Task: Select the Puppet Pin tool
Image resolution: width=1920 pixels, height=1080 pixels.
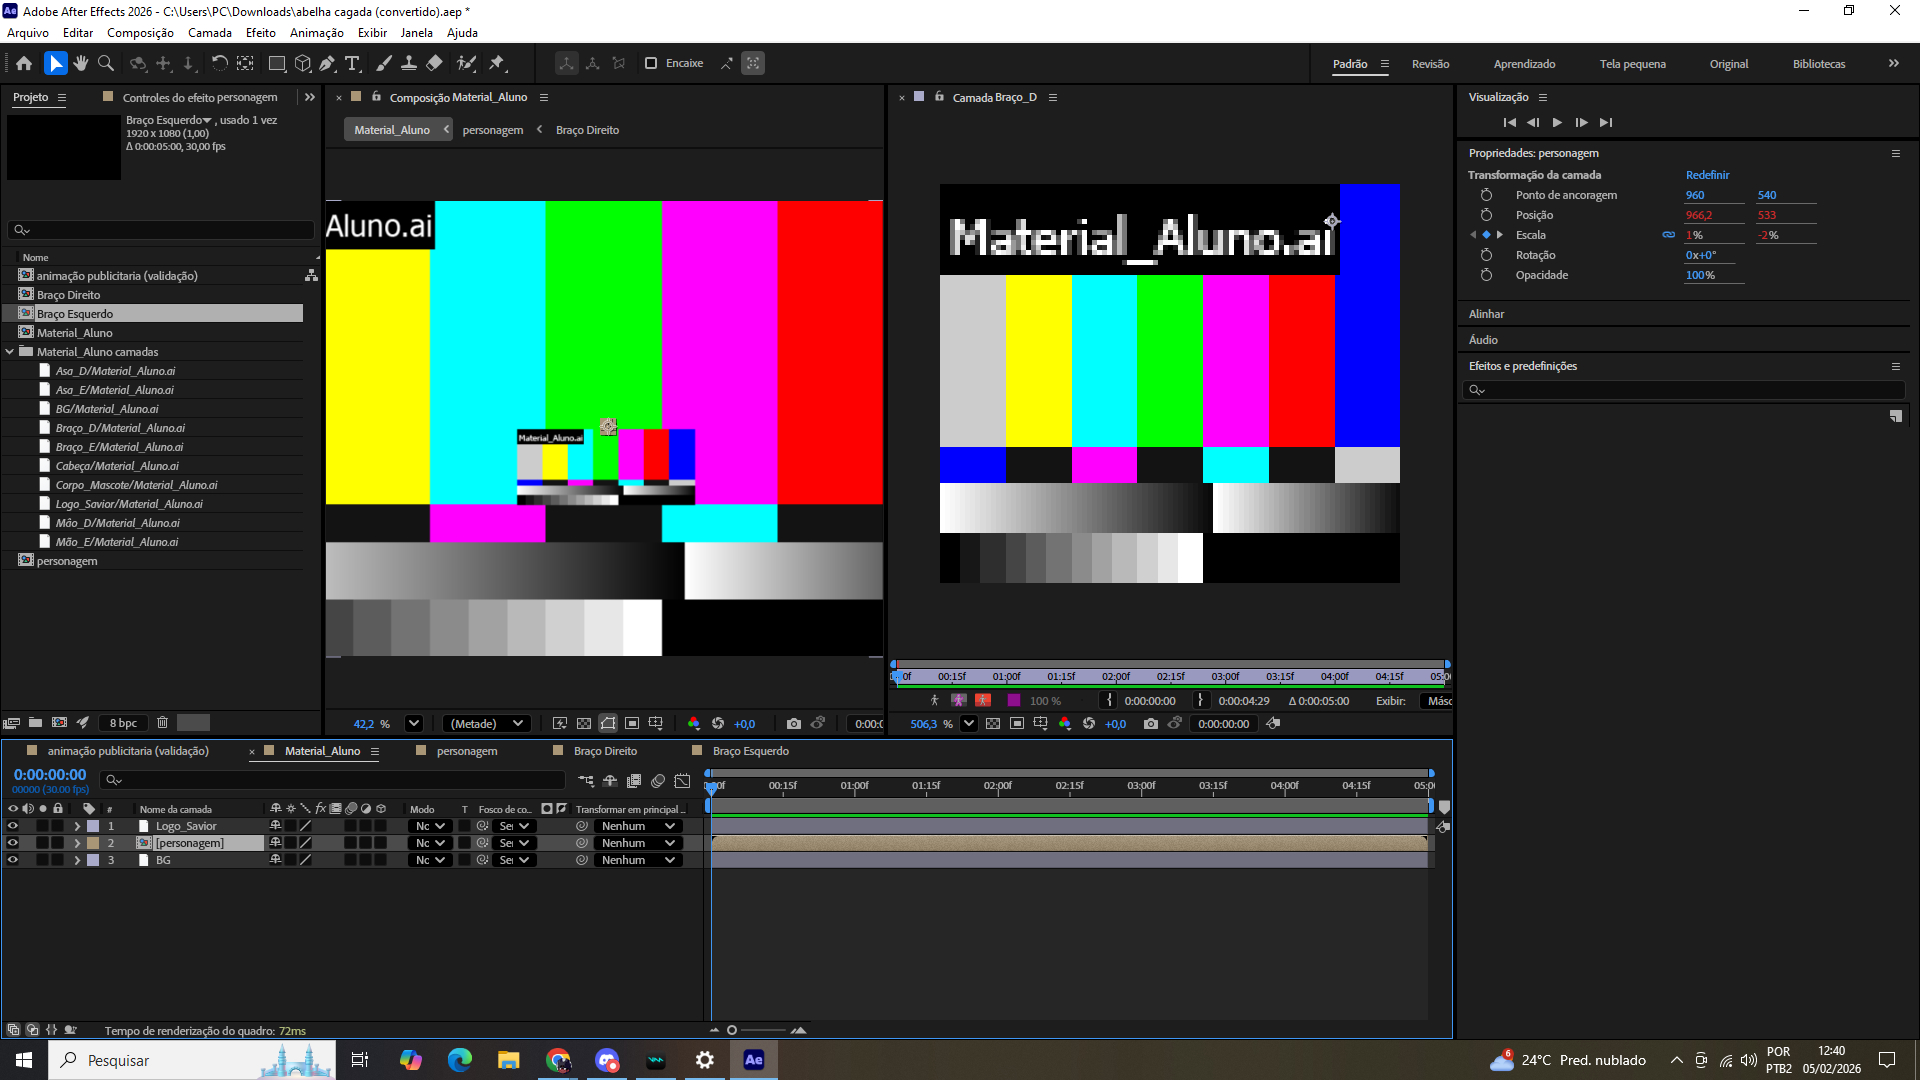Action: (497, 63)
